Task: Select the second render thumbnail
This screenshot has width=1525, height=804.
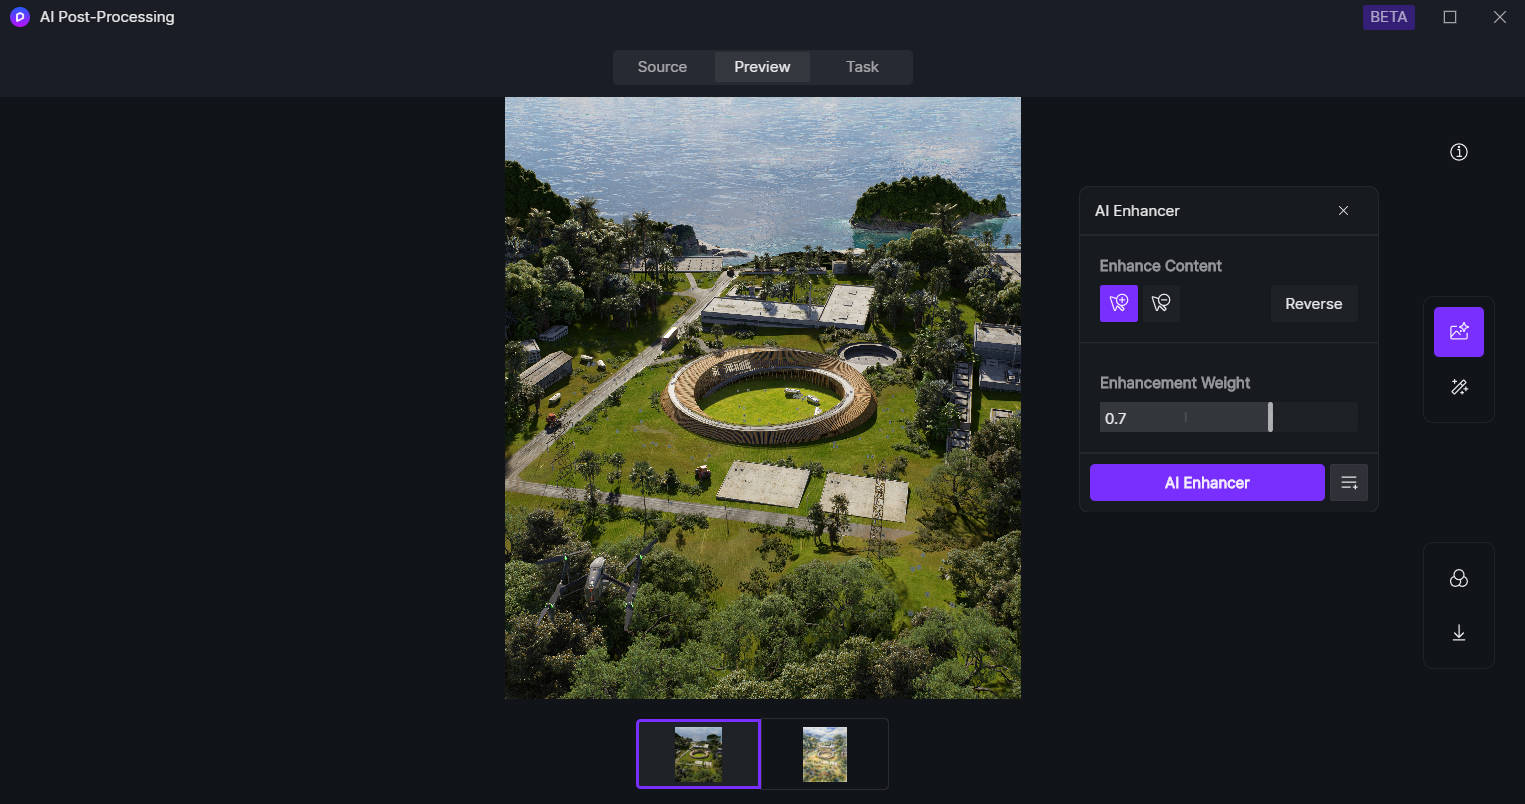Action: (825, 754)
